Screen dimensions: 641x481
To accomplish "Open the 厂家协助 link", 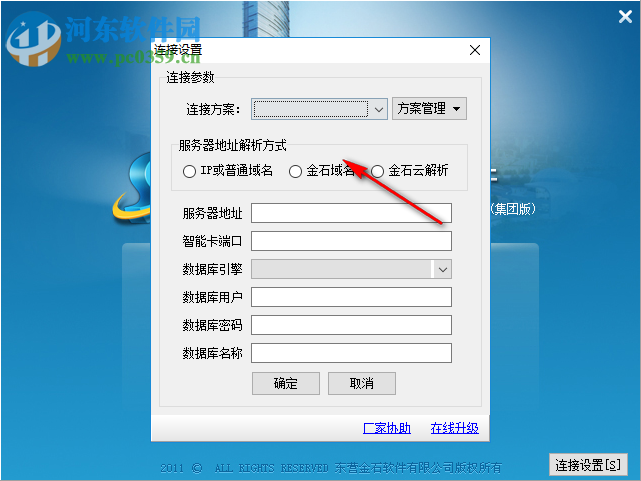I will click(x=387, y=428).
